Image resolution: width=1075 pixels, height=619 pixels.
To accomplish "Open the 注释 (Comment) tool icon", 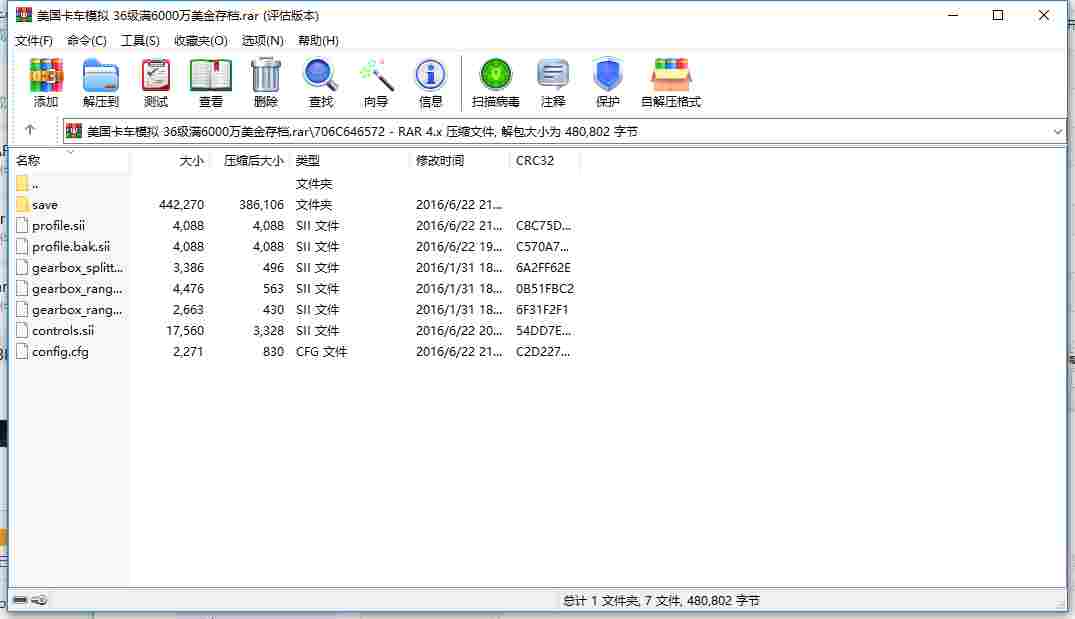I will pos(553,75).
